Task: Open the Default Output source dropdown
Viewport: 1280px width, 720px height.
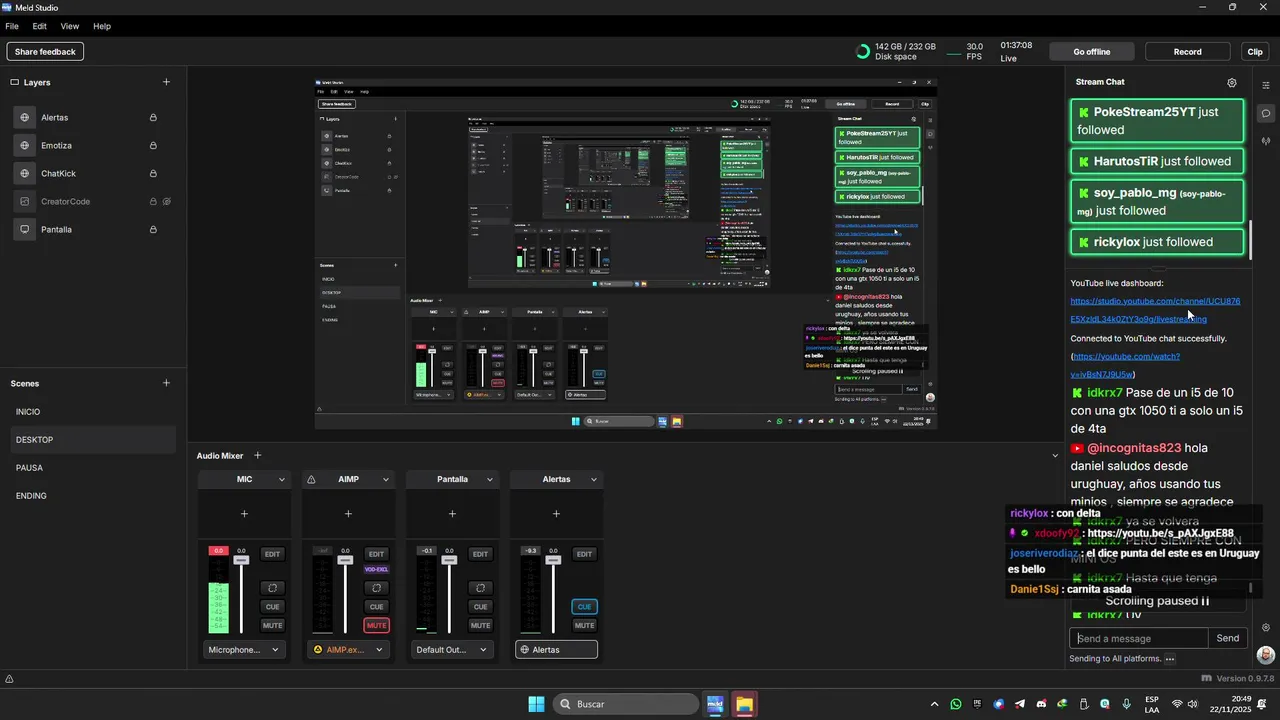Action: [452, 649]
